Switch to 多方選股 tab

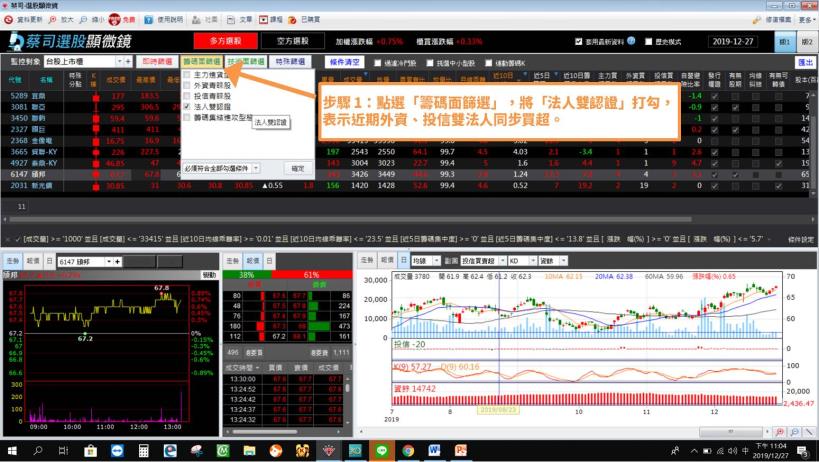click(226, 41)
